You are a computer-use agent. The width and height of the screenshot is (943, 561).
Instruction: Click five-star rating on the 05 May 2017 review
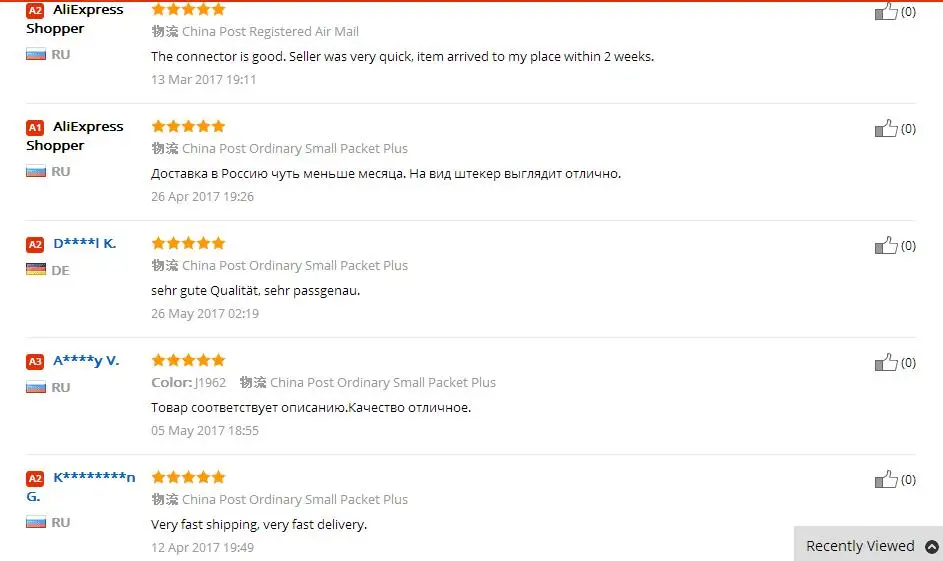click(188, 360)
